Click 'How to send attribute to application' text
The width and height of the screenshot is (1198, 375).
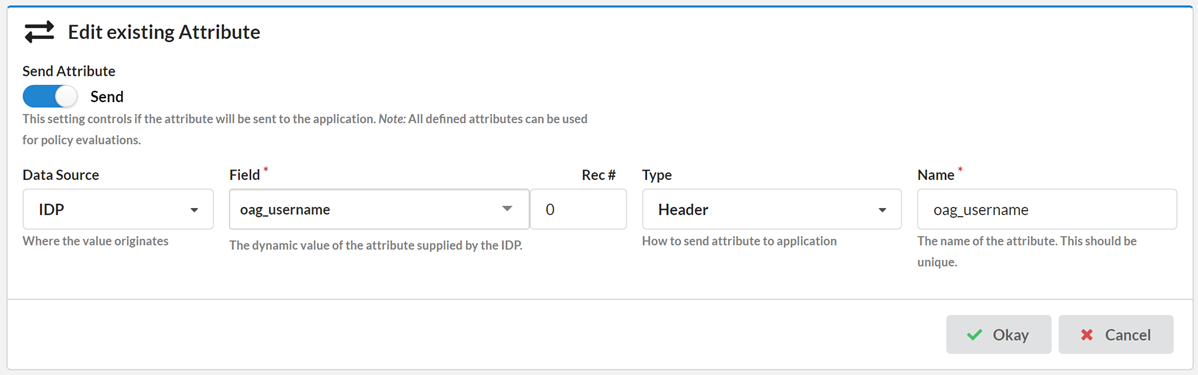pos(740,241)
